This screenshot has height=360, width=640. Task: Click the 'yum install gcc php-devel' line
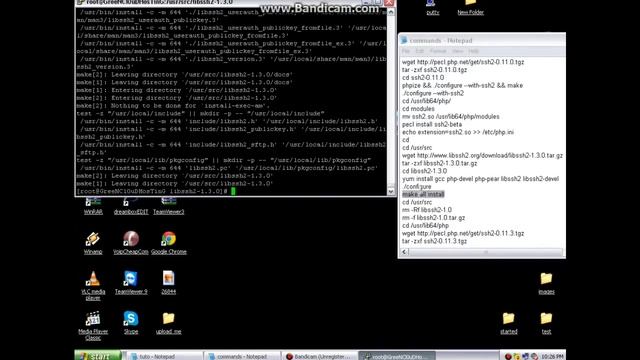[480, 179]
